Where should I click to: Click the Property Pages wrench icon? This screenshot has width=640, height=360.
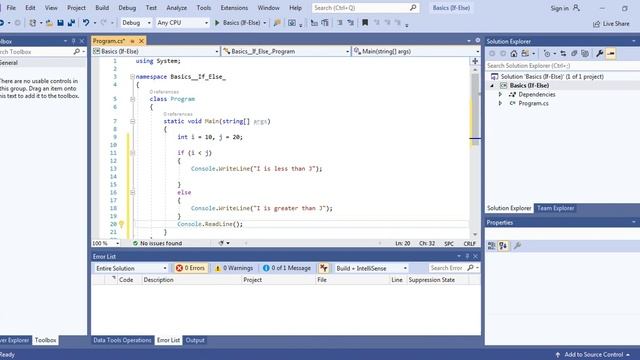click(517, 246)
